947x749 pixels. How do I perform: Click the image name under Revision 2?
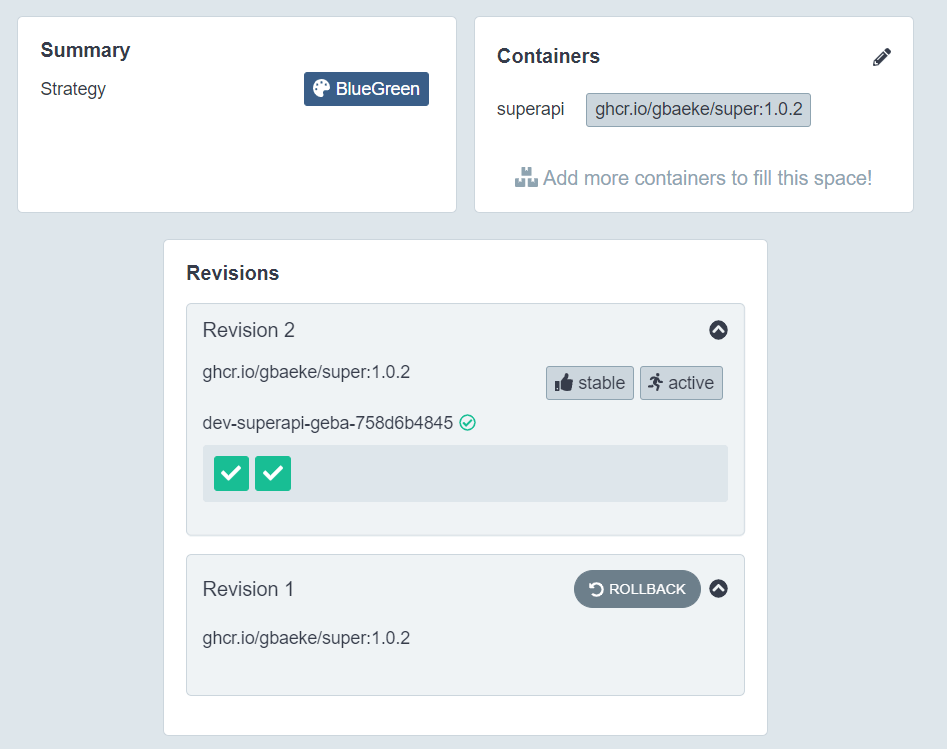pyautogui.click(x=306, y=372)
